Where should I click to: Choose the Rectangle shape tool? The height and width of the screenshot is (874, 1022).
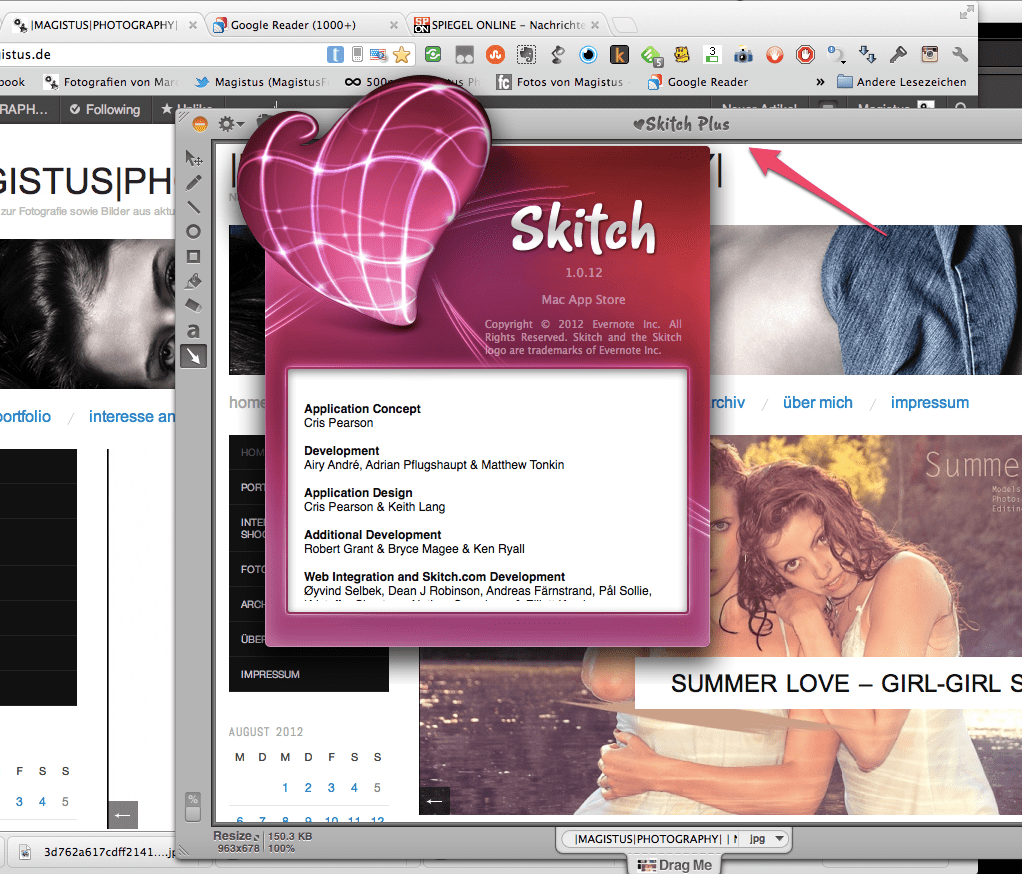pos(194,256)
